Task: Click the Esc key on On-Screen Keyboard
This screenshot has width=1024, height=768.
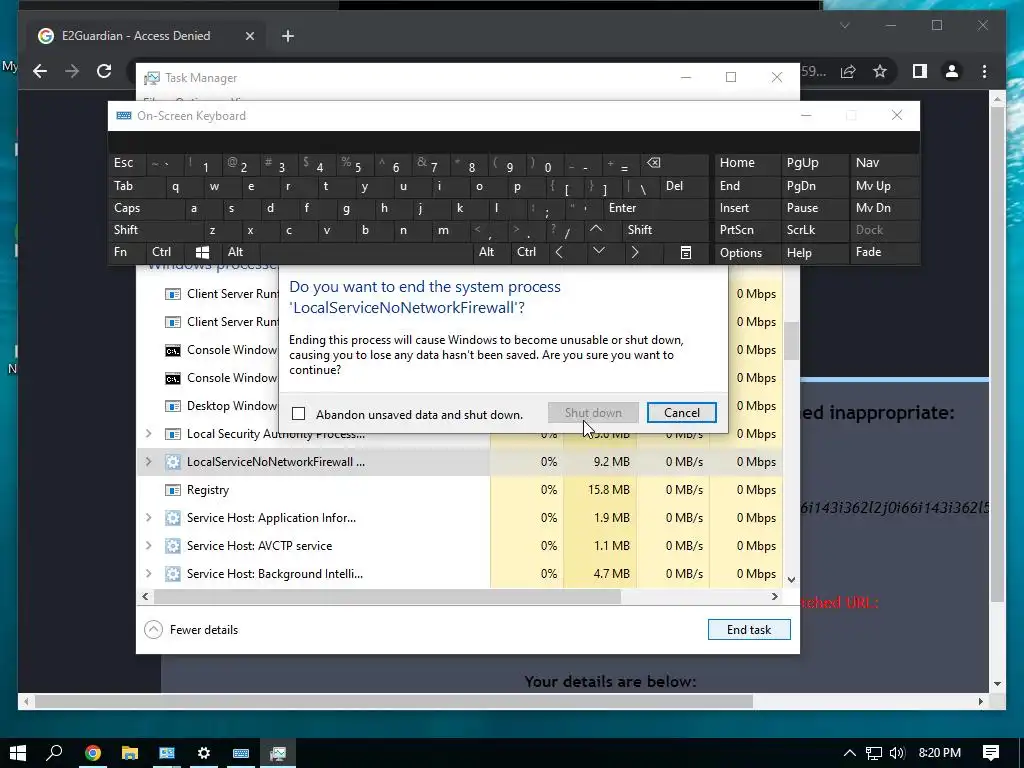Action: (127, 163)
